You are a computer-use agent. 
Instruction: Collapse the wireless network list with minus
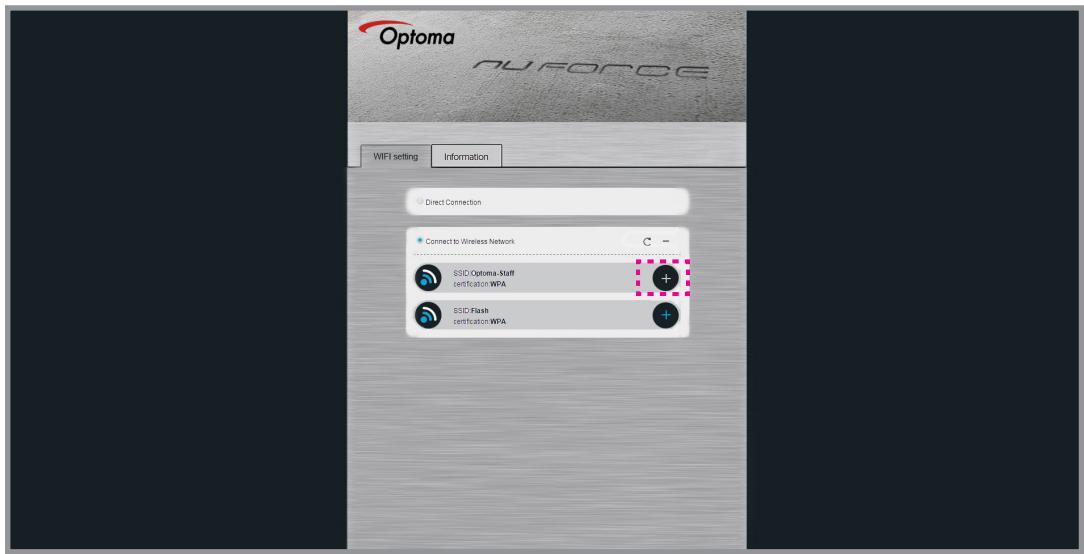[x=666, y=241]
